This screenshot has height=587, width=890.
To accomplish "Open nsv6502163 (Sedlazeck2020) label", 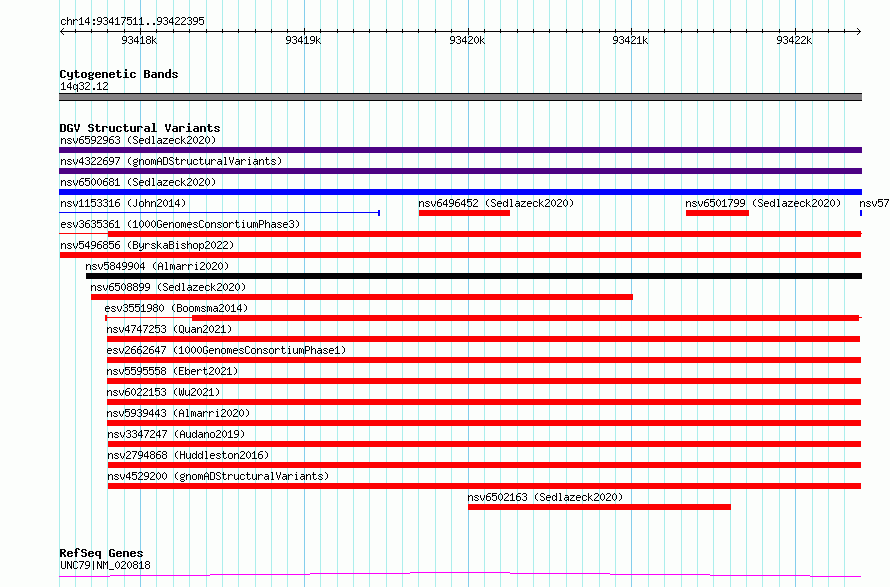I will coord(545,497).
